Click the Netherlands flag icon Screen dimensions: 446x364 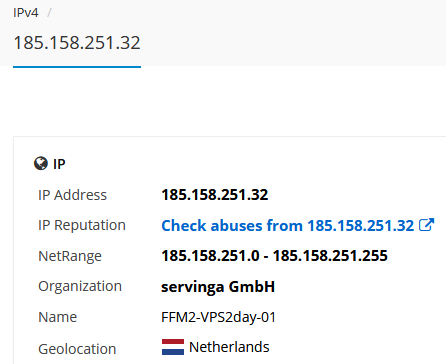[x=173, y=347]
